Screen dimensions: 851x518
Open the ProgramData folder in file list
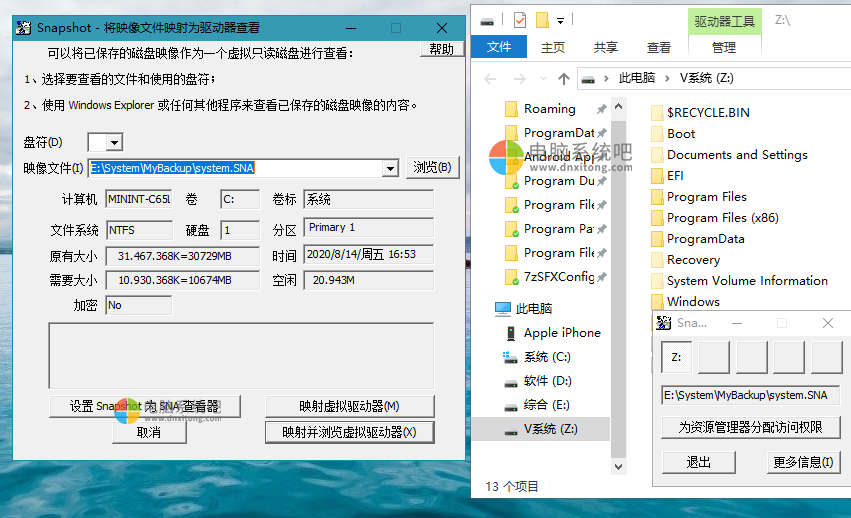pyautogui.click(x=698, y=239)
